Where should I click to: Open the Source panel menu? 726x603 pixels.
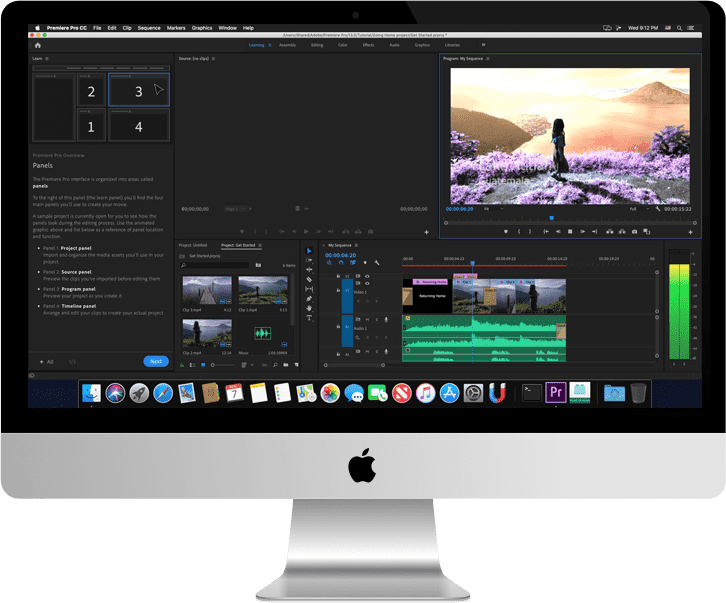point(213,59)
